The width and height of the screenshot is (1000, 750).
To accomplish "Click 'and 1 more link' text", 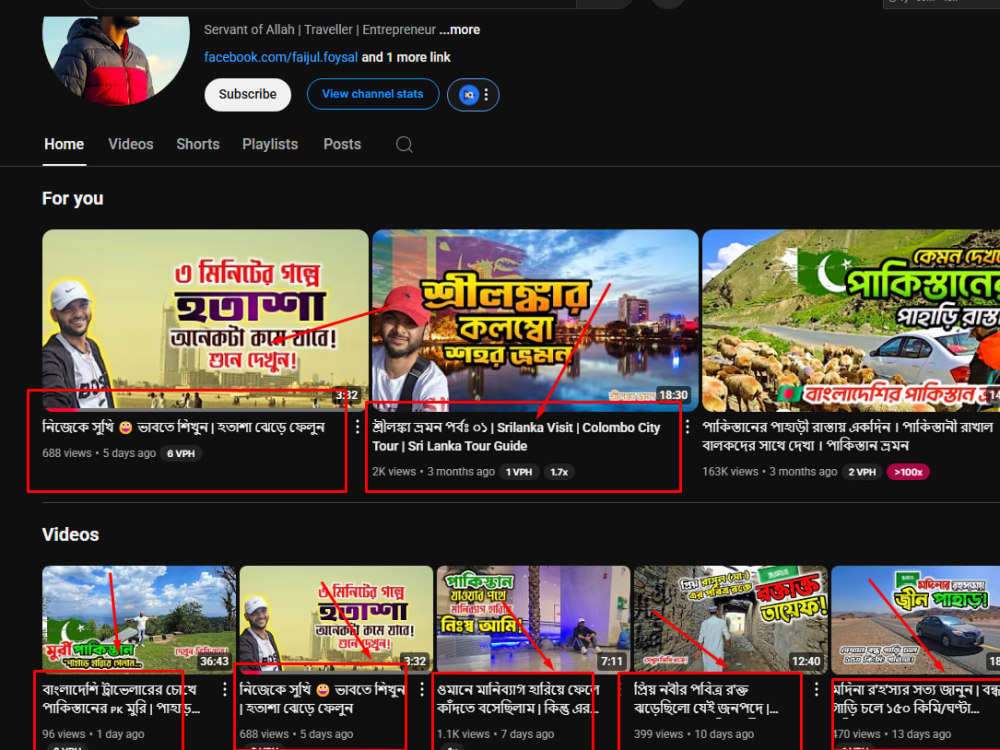I will click(406, 57).
